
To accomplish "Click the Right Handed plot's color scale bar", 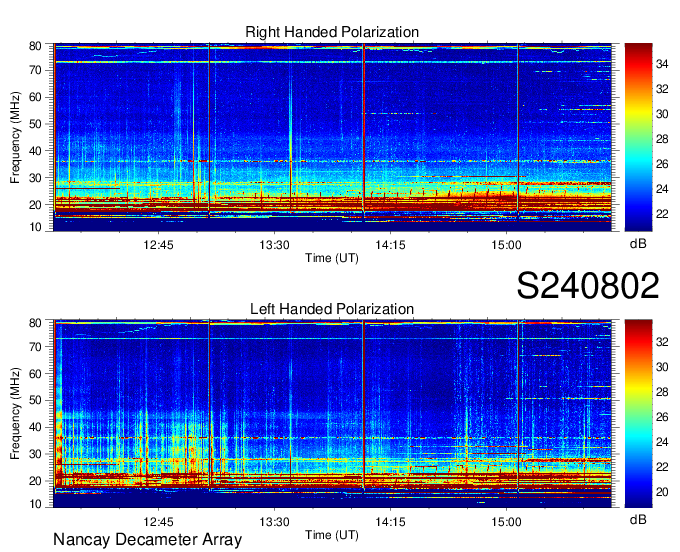I will 638,137.
